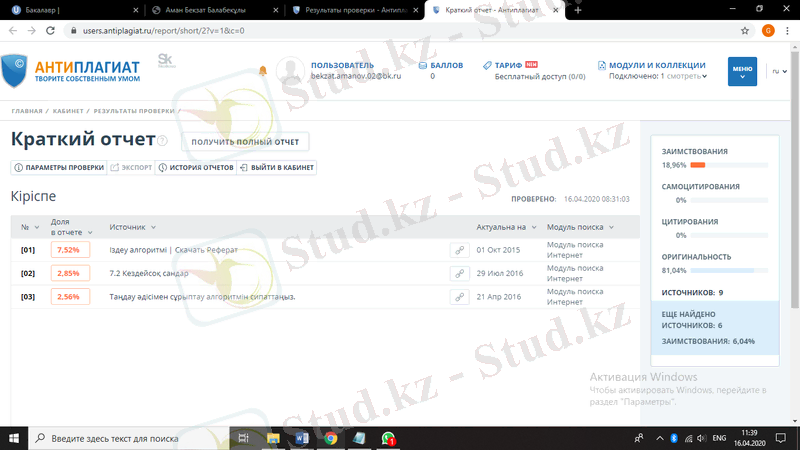View site security lock info
The image size is (800, 450).
[74, 31]
